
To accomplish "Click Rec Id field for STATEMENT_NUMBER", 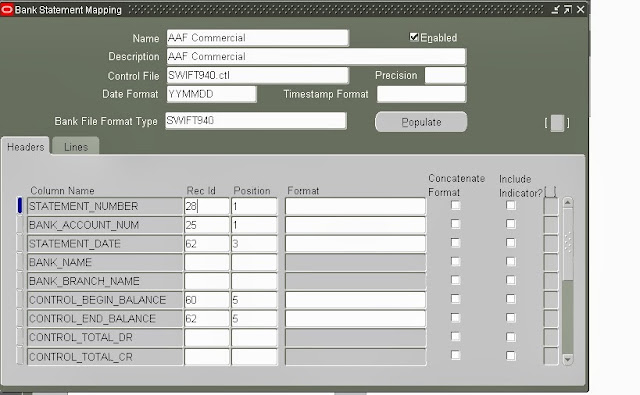I will point(207,206).
